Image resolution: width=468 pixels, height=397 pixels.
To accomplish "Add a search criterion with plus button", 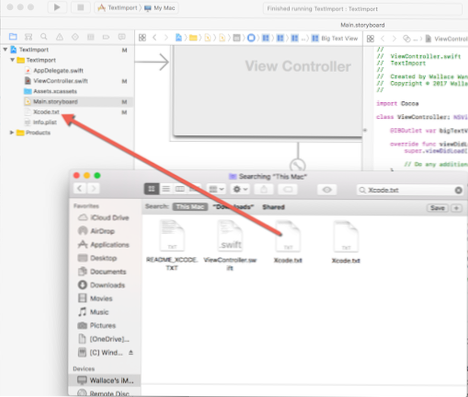I will (456, 208).
